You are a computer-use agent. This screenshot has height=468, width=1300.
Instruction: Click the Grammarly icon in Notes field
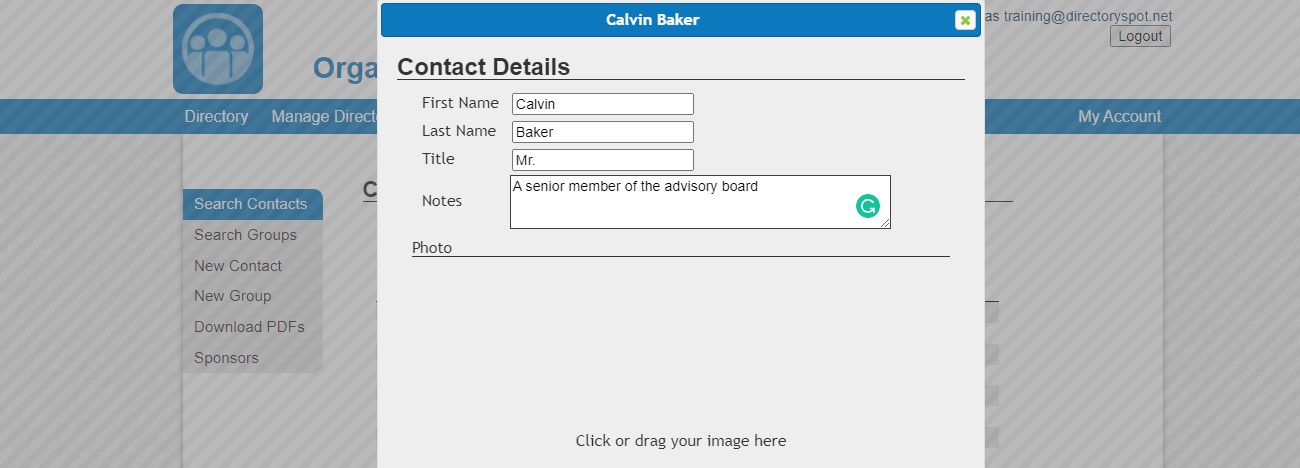(867, 207)
